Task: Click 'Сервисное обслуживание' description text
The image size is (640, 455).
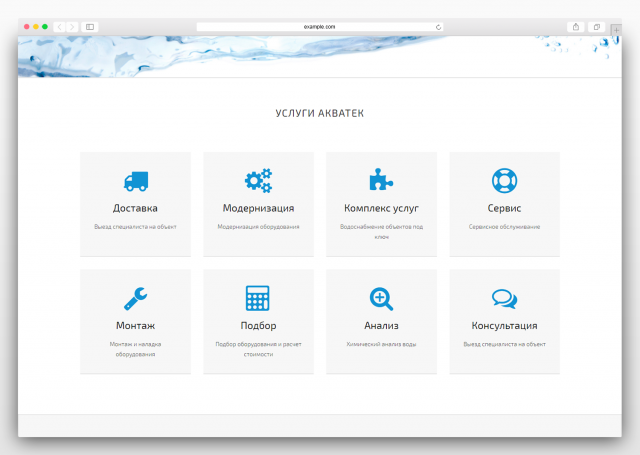Action: 504,227
